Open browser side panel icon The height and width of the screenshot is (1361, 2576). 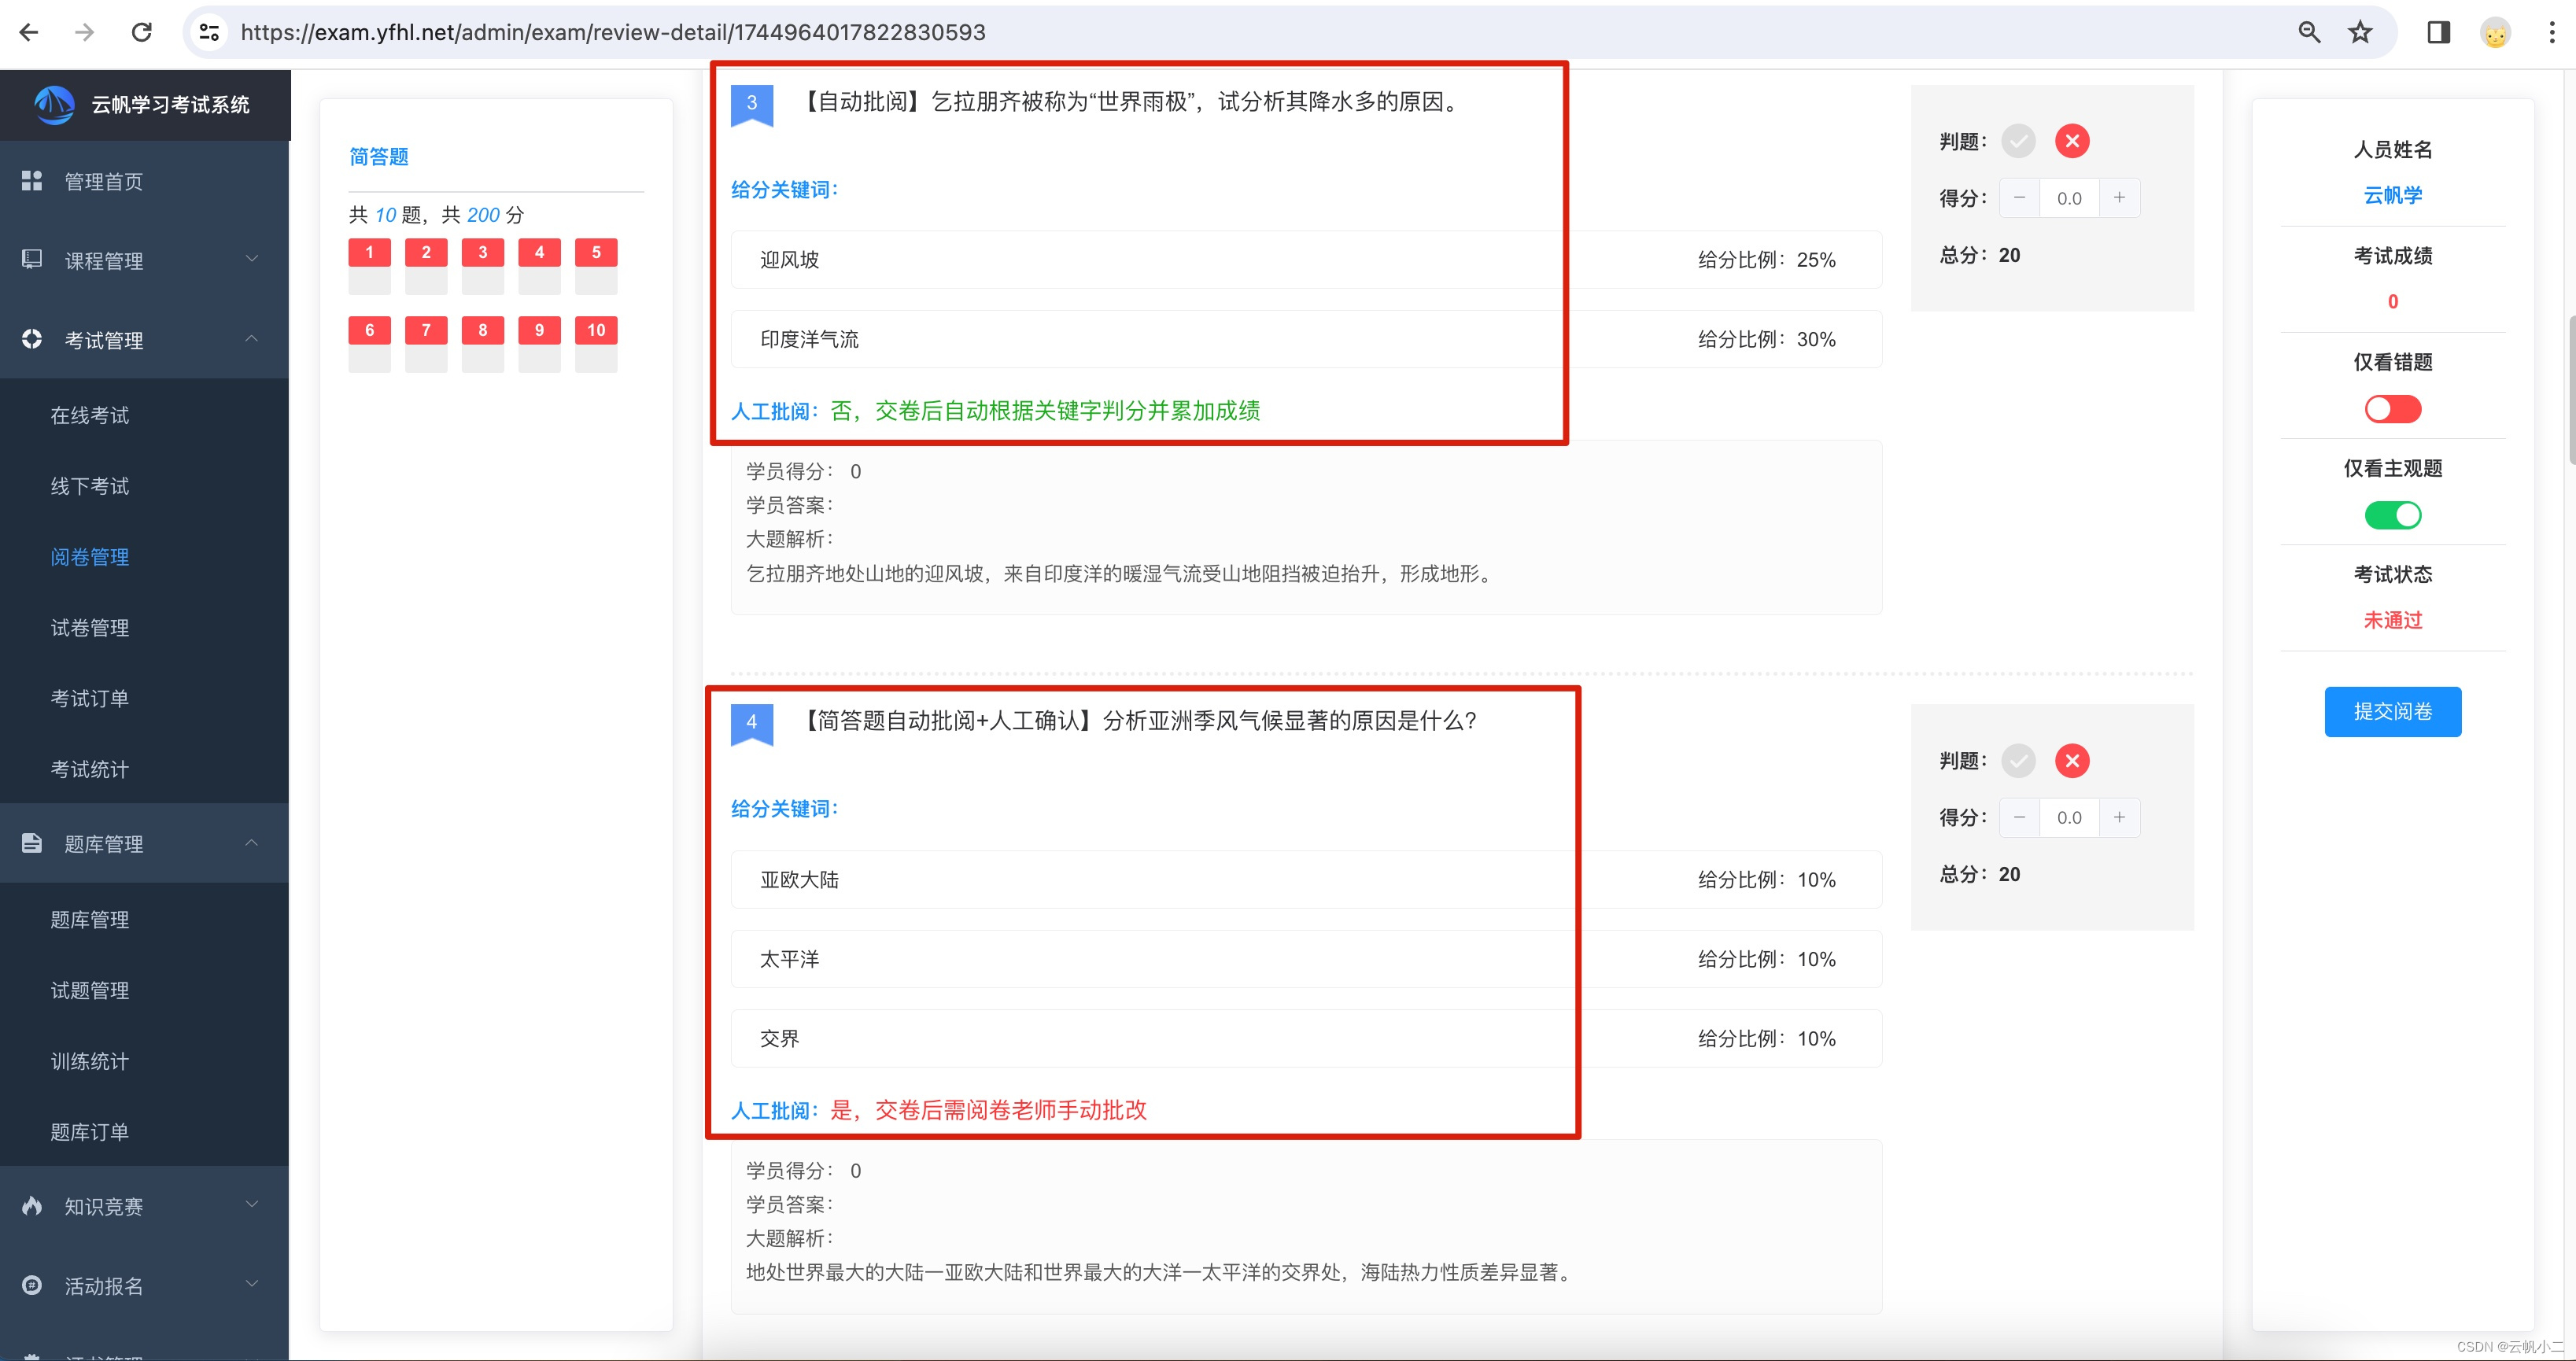pos(2438,32)
